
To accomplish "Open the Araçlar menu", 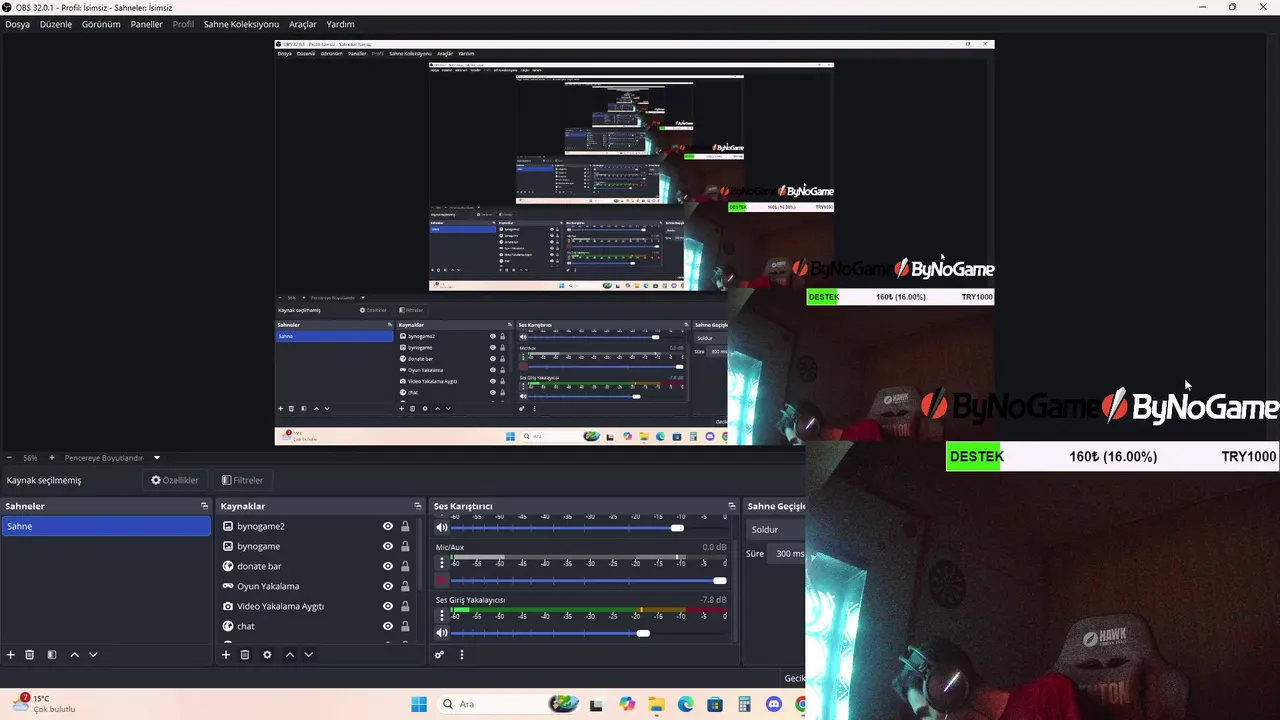I will (x=303, y=24).
